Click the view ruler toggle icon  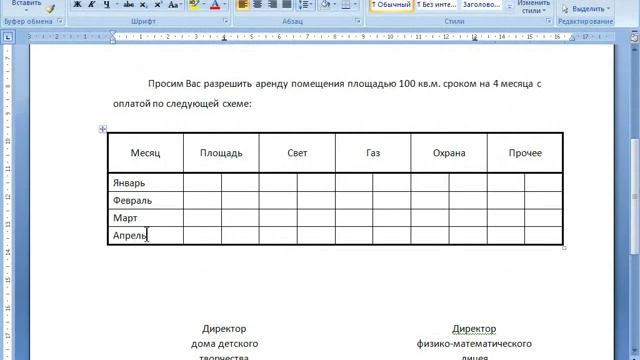pos(635,37)
